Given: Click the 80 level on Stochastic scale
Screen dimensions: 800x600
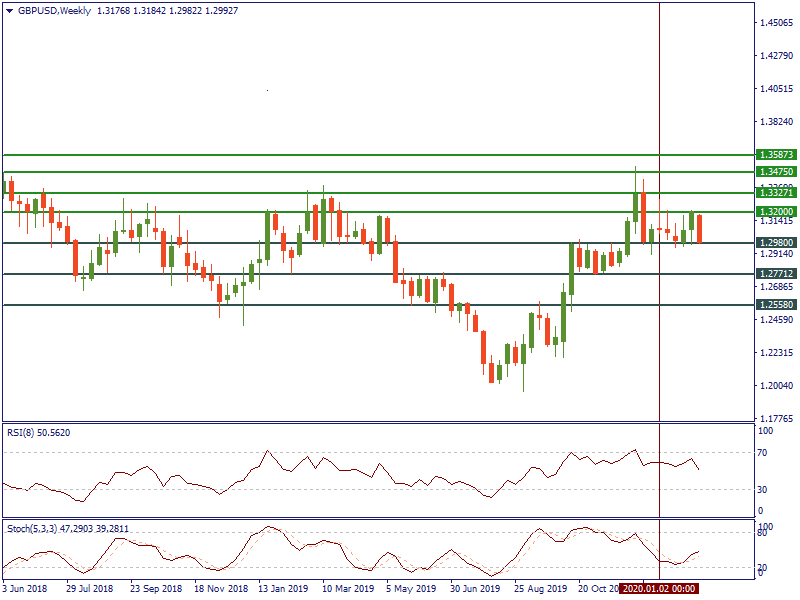Looking at the screenshot, I should pos(765,533).
